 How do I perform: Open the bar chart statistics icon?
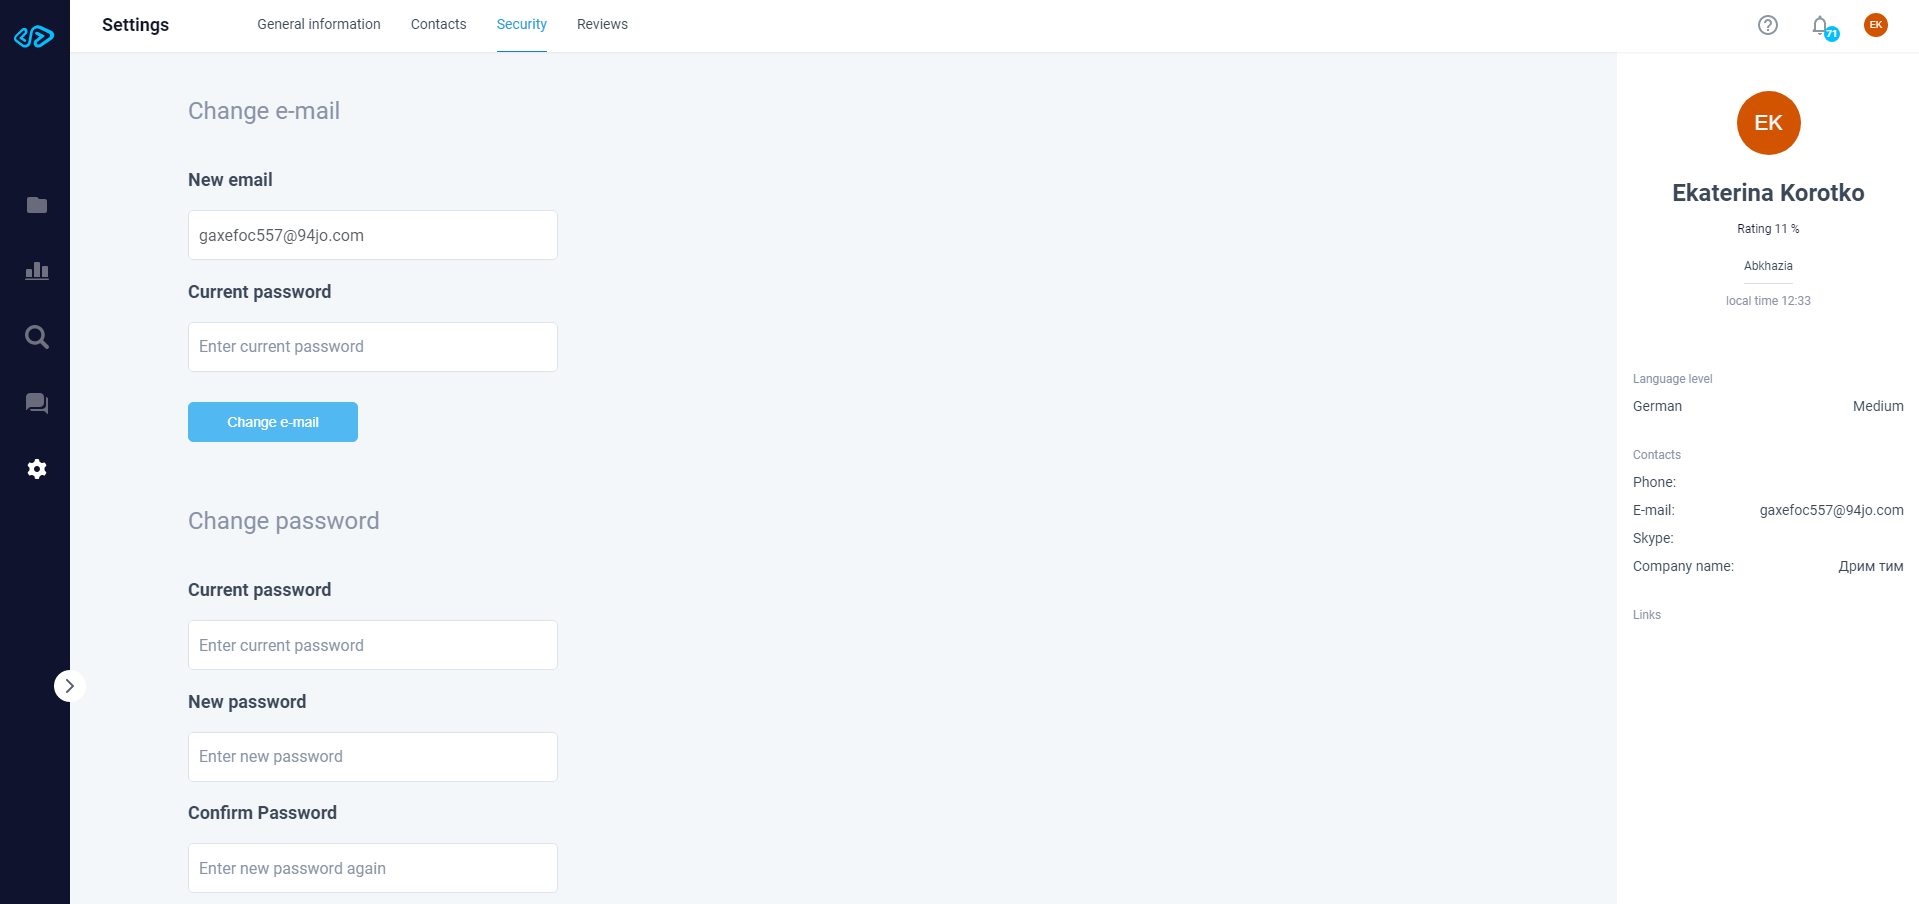[37, 271]
